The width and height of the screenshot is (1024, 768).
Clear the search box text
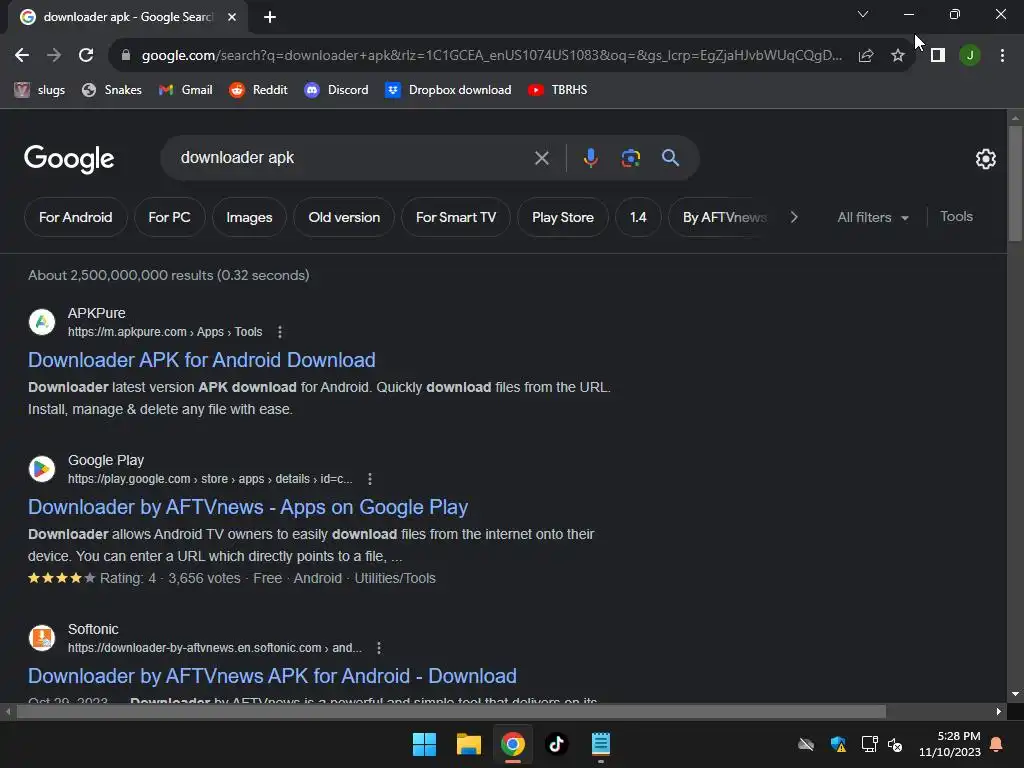tap(541, 158)
